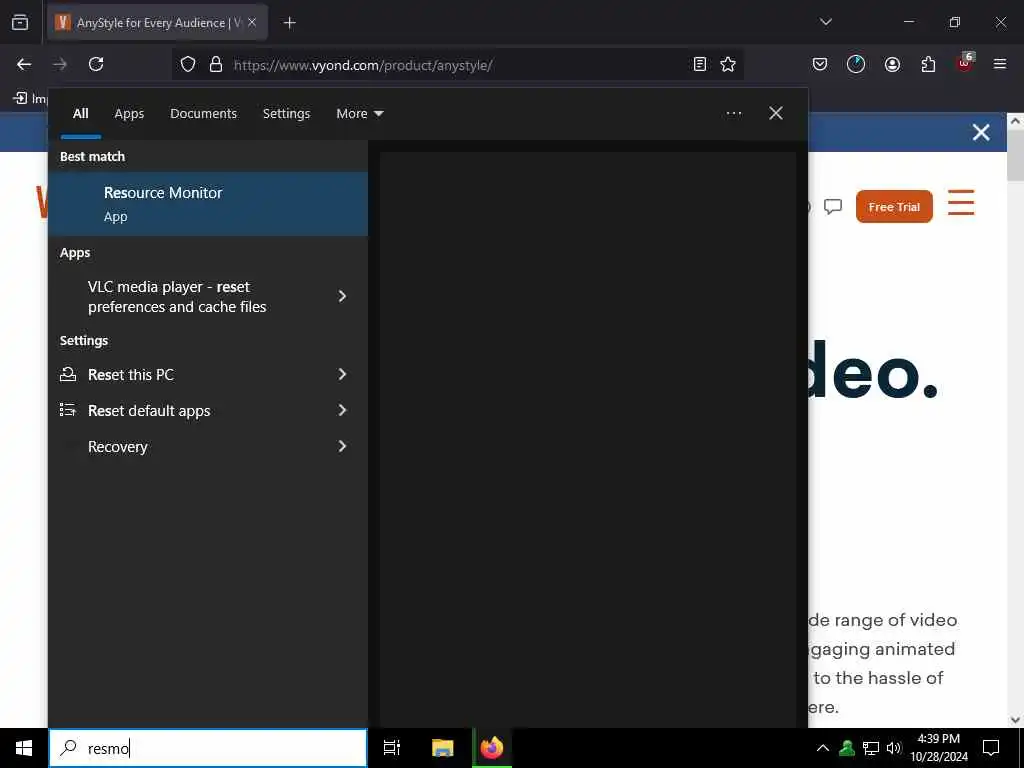Viewport: 1024px width, 768px height.
Task: Open a new browser tab with plus
Action: point(290,23)
